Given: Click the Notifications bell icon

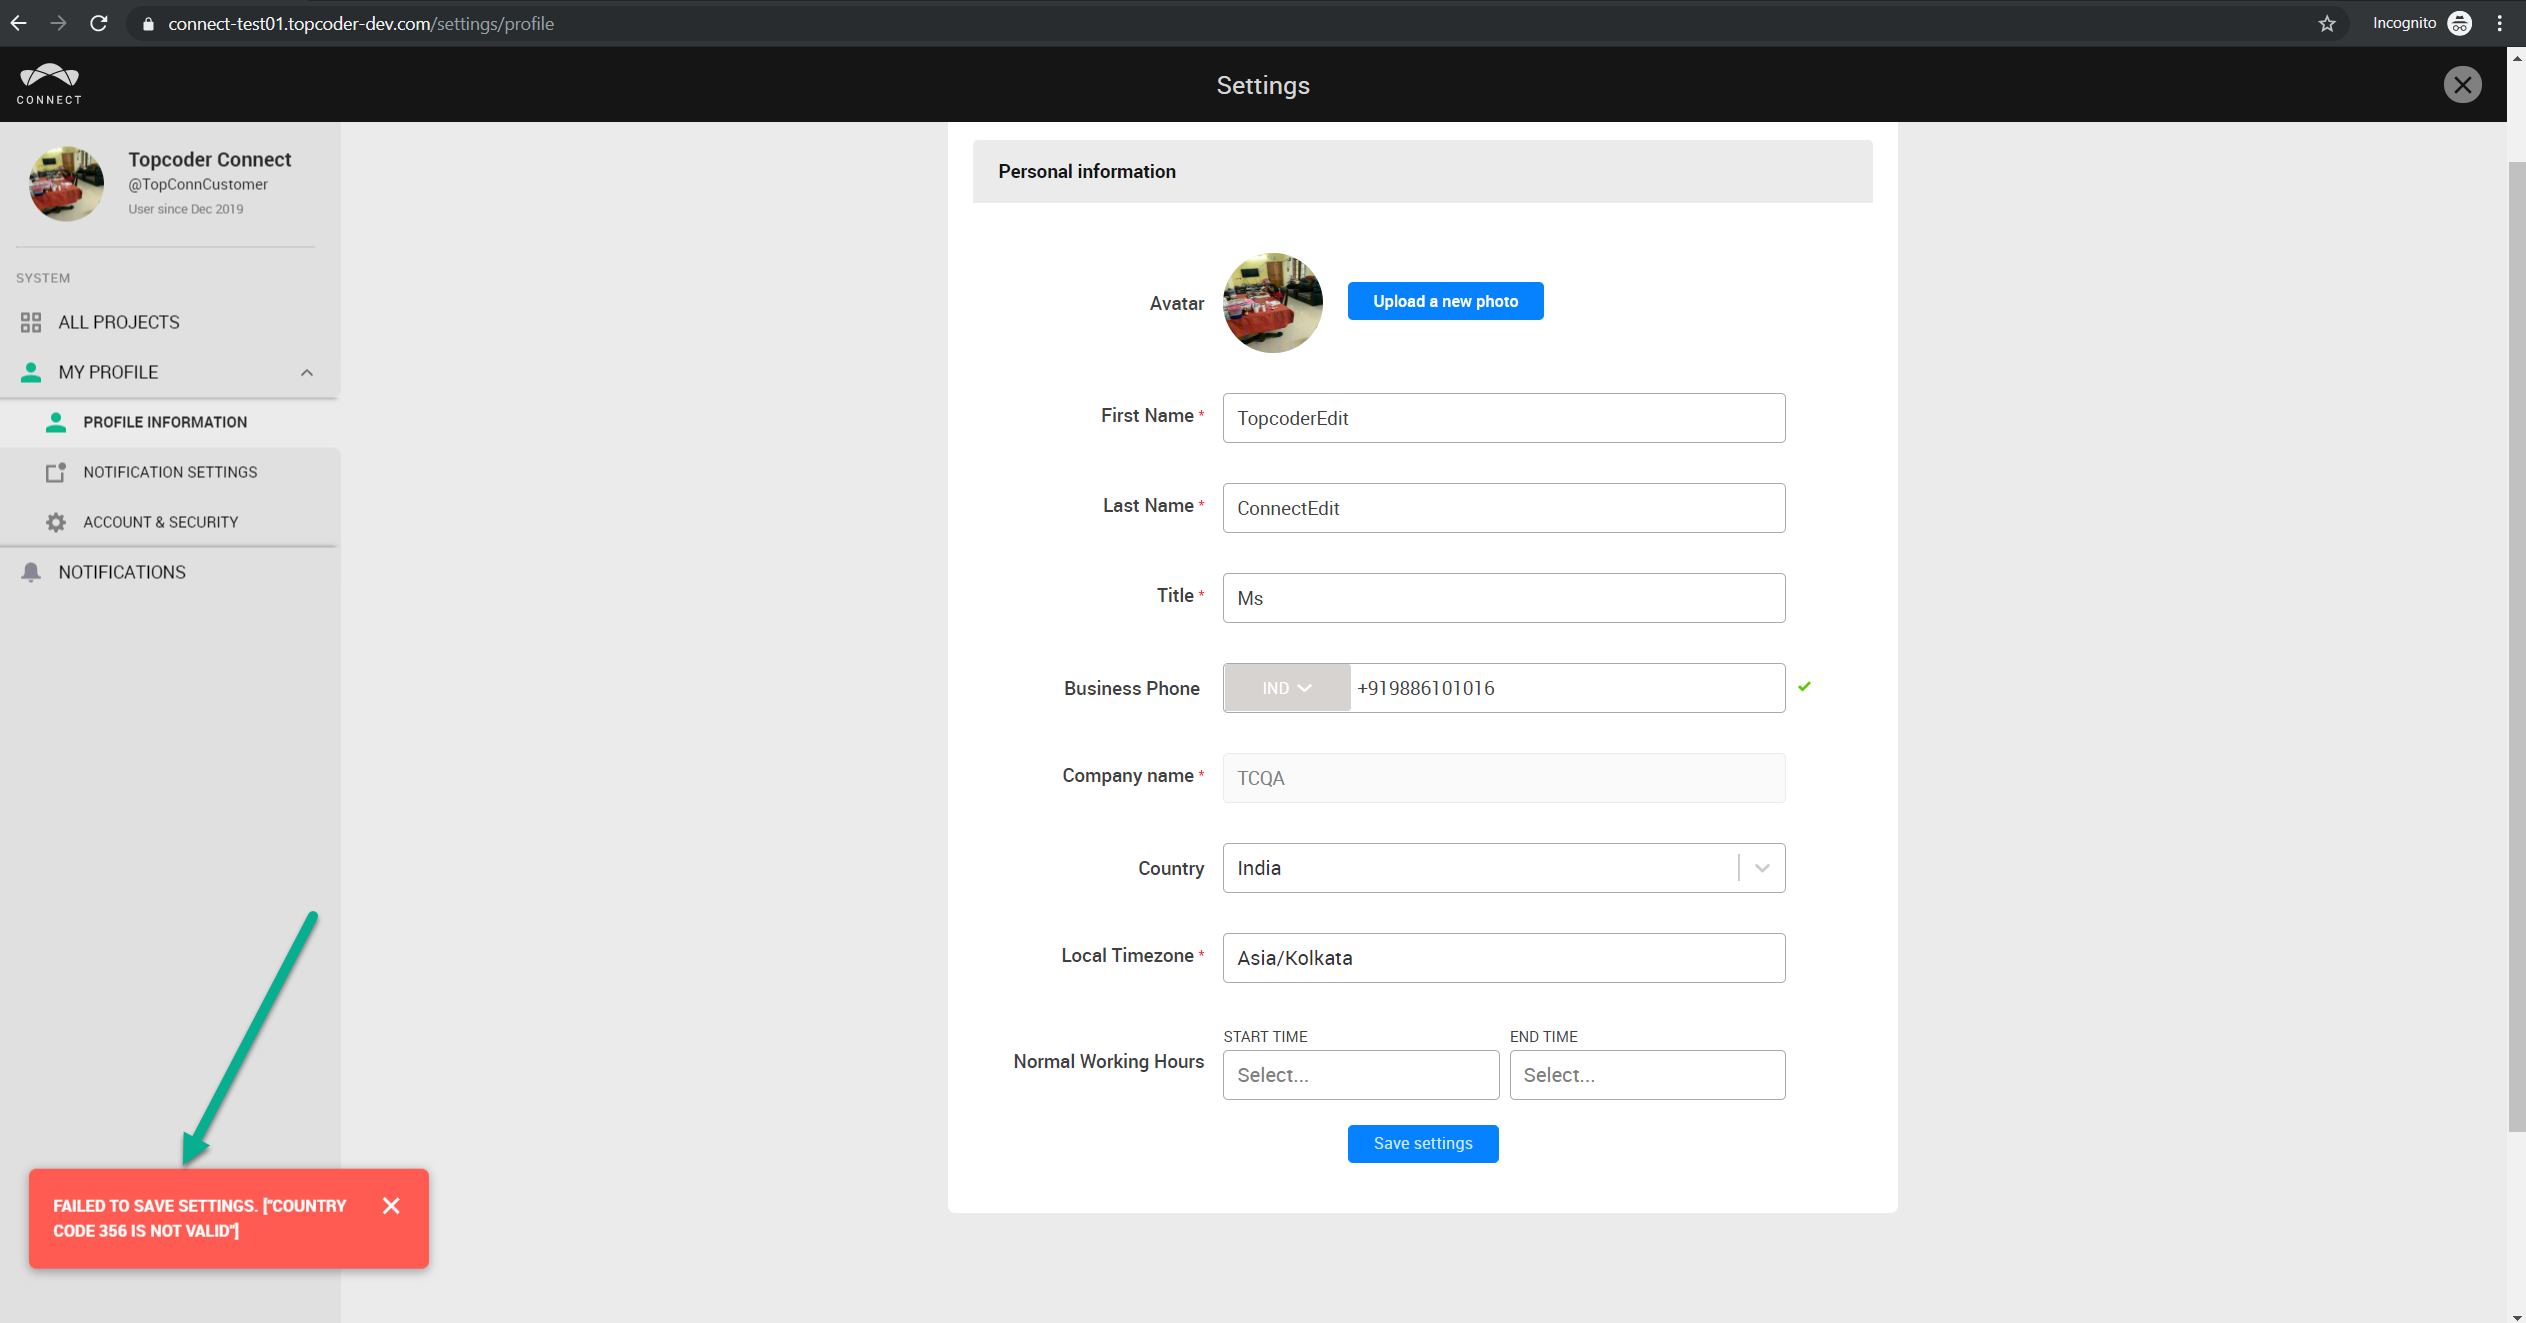Looking at the screenshot, I should click(x=31, y=572).
